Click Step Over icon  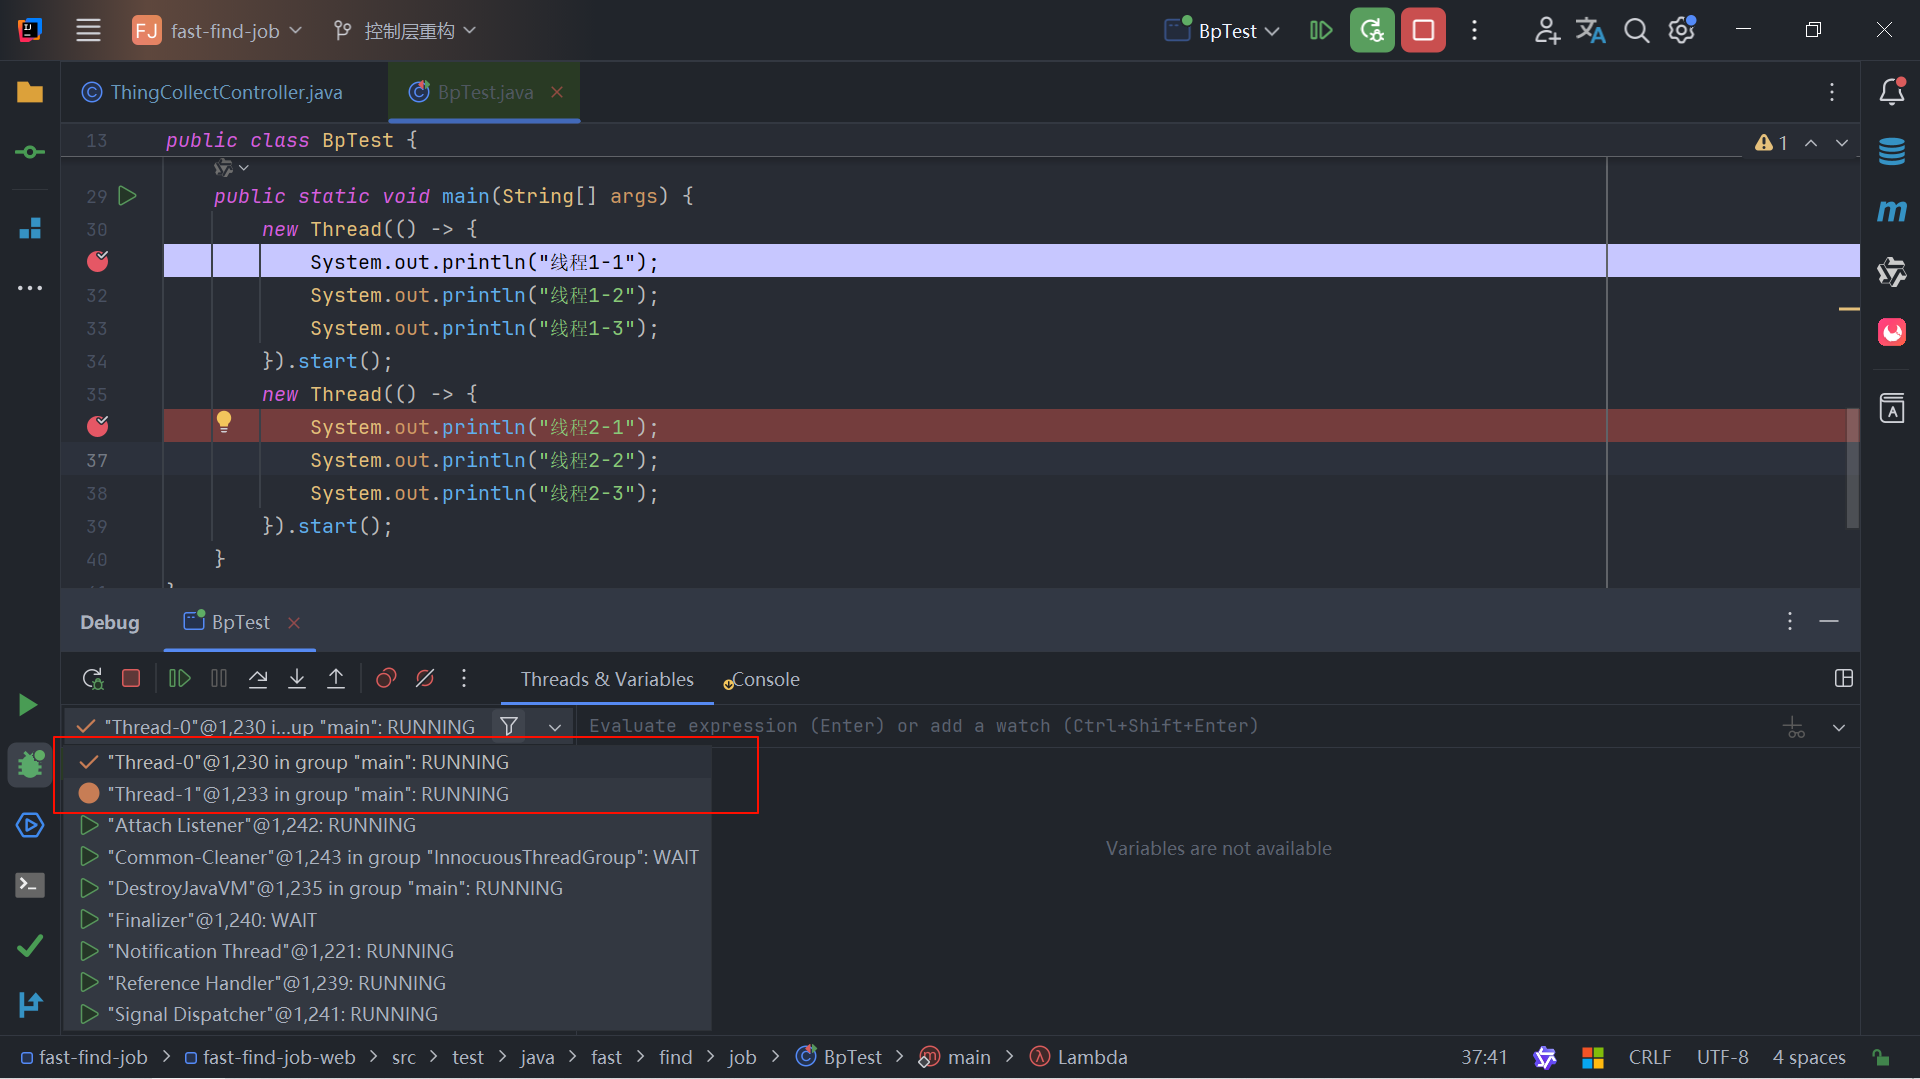pos(258,679)
